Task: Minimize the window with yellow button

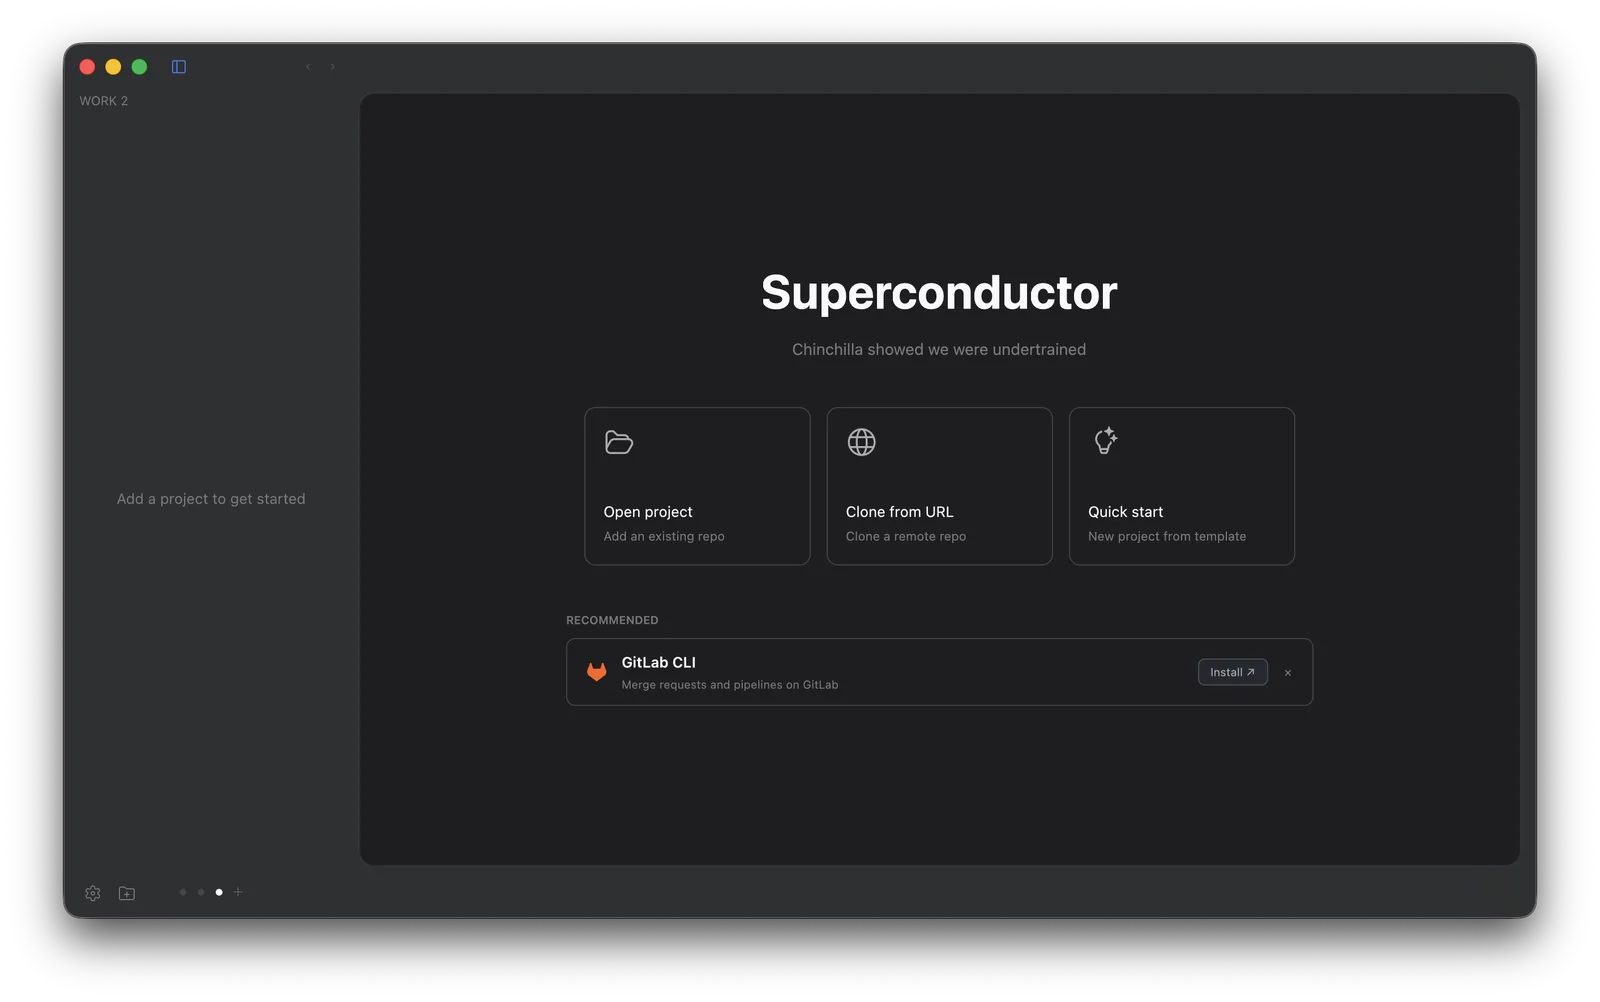Action: tap(113, 67)
